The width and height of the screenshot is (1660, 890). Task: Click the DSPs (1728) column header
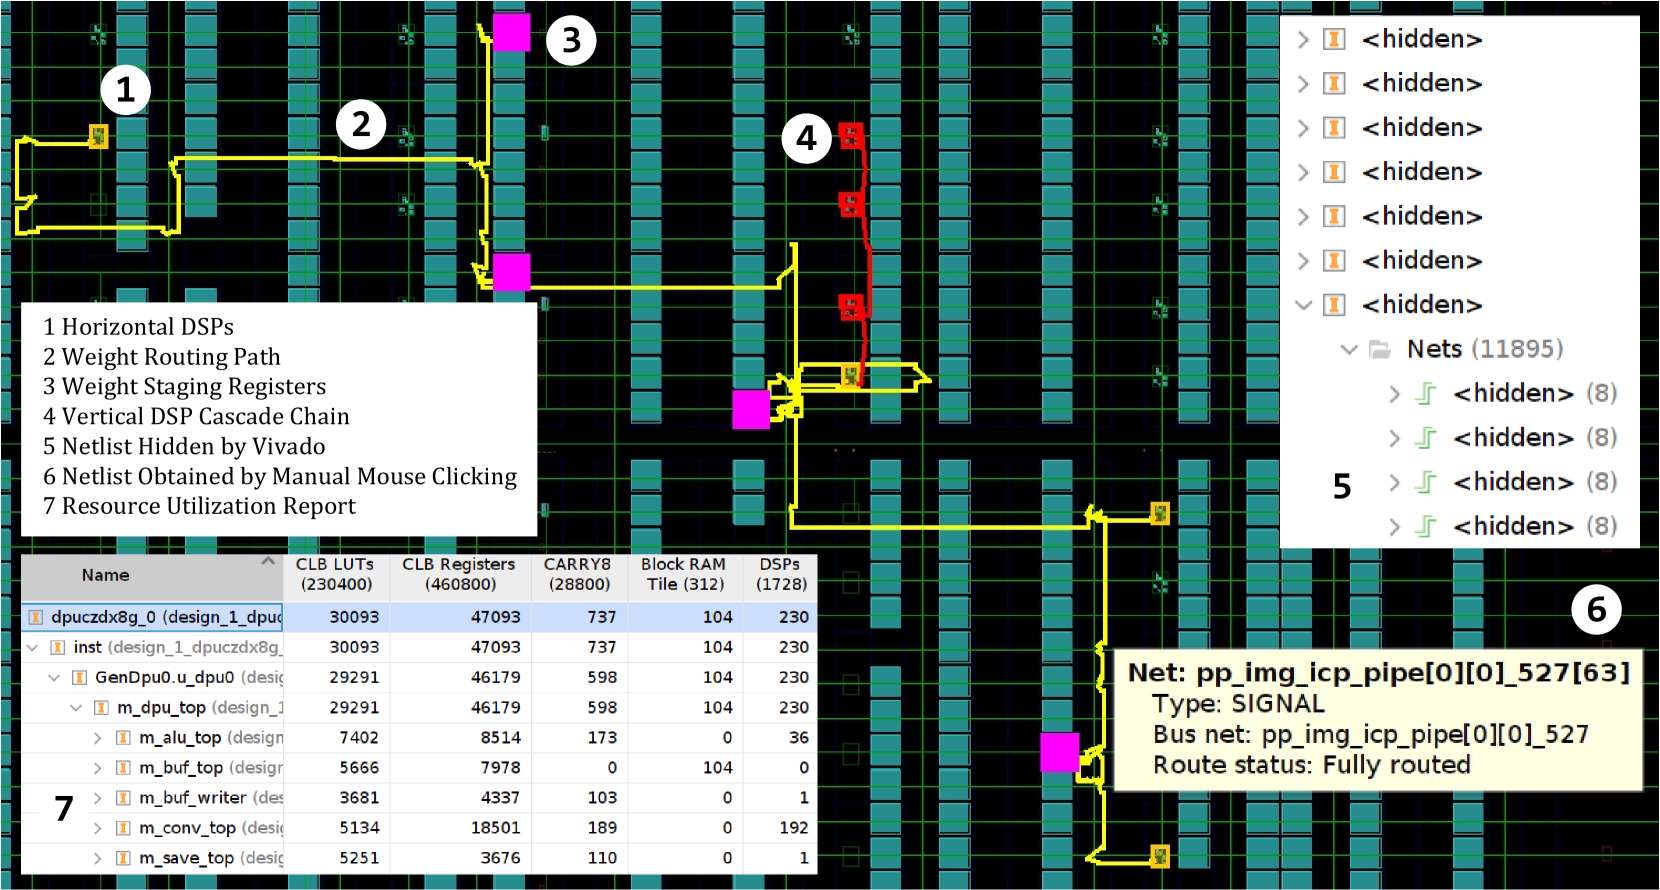tap(780, 575)
